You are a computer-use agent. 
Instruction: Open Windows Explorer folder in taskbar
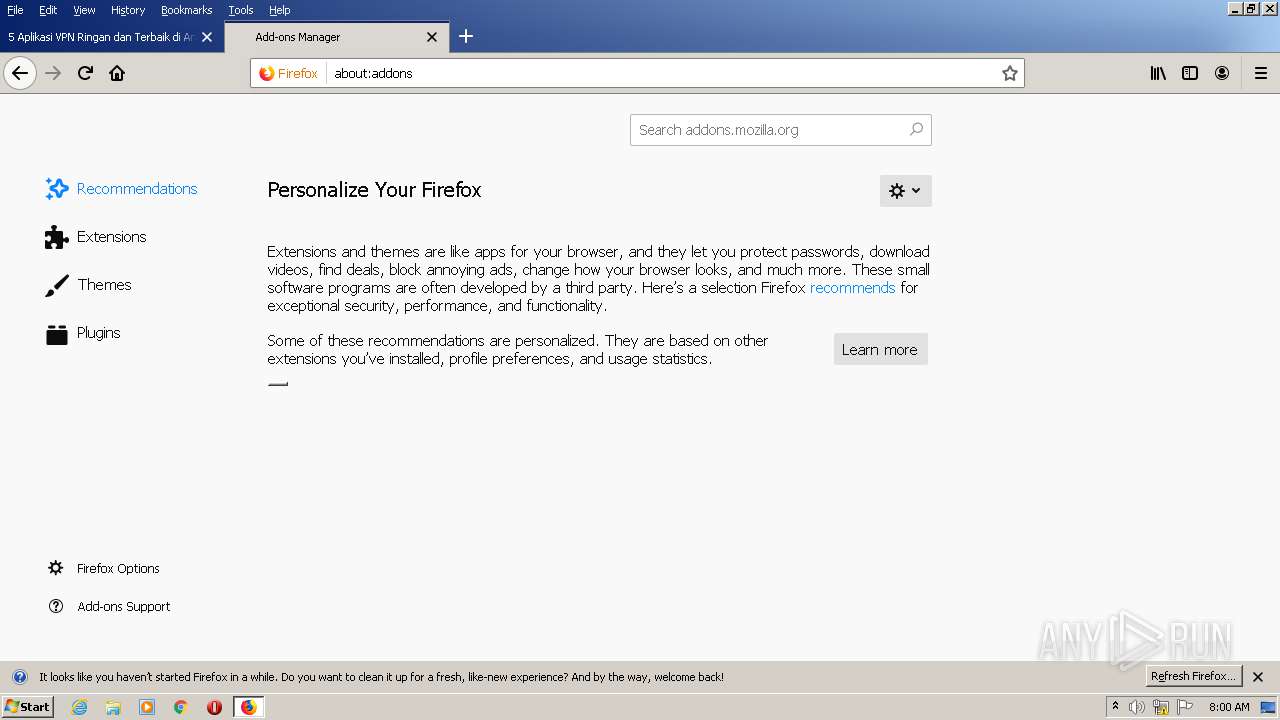pyautogui.click(x=113, y=707)
